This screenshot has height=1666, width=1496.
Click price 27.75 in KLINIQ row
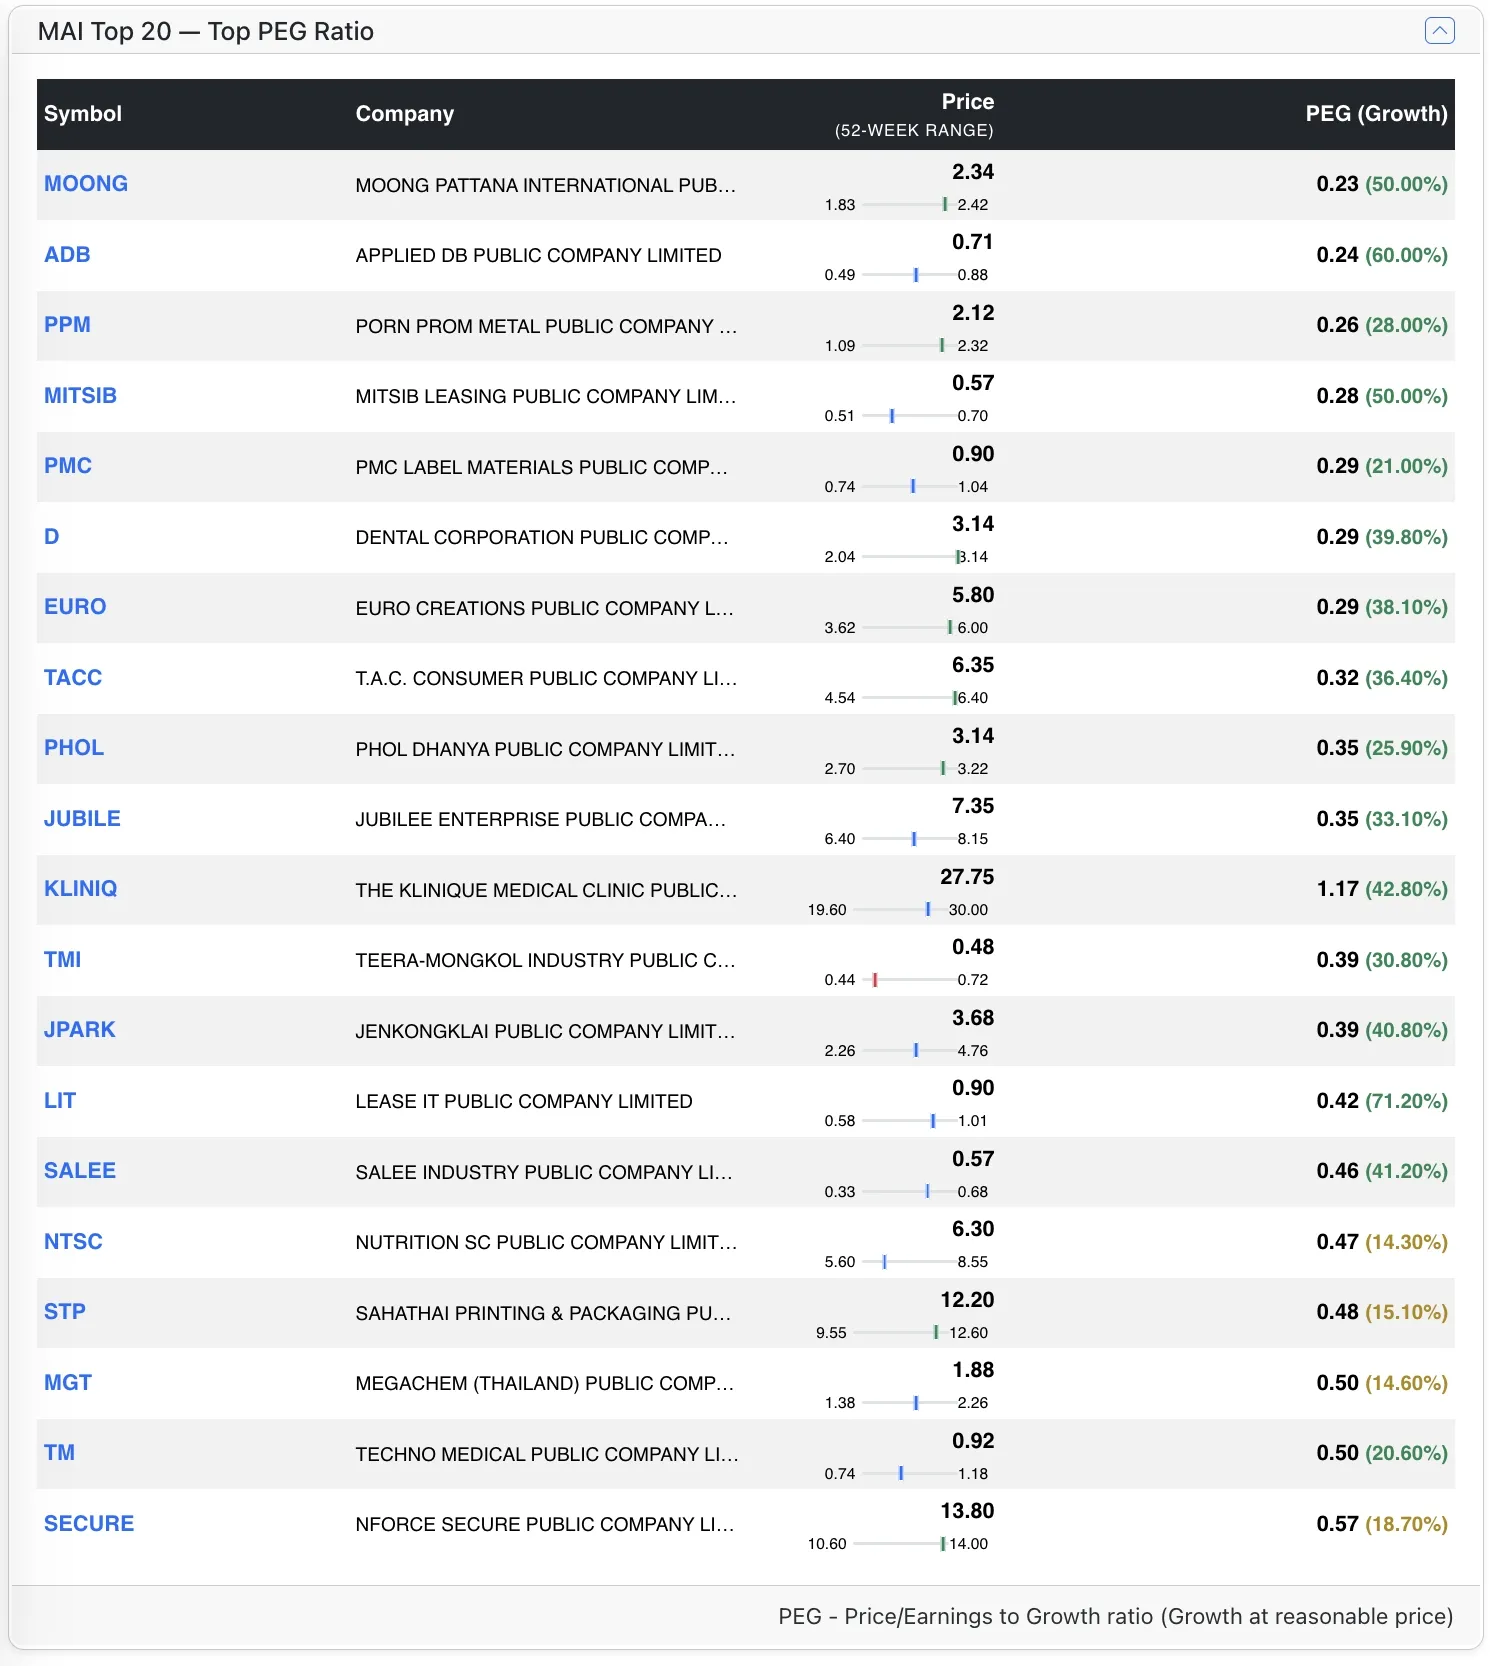(x=967, y=877)
